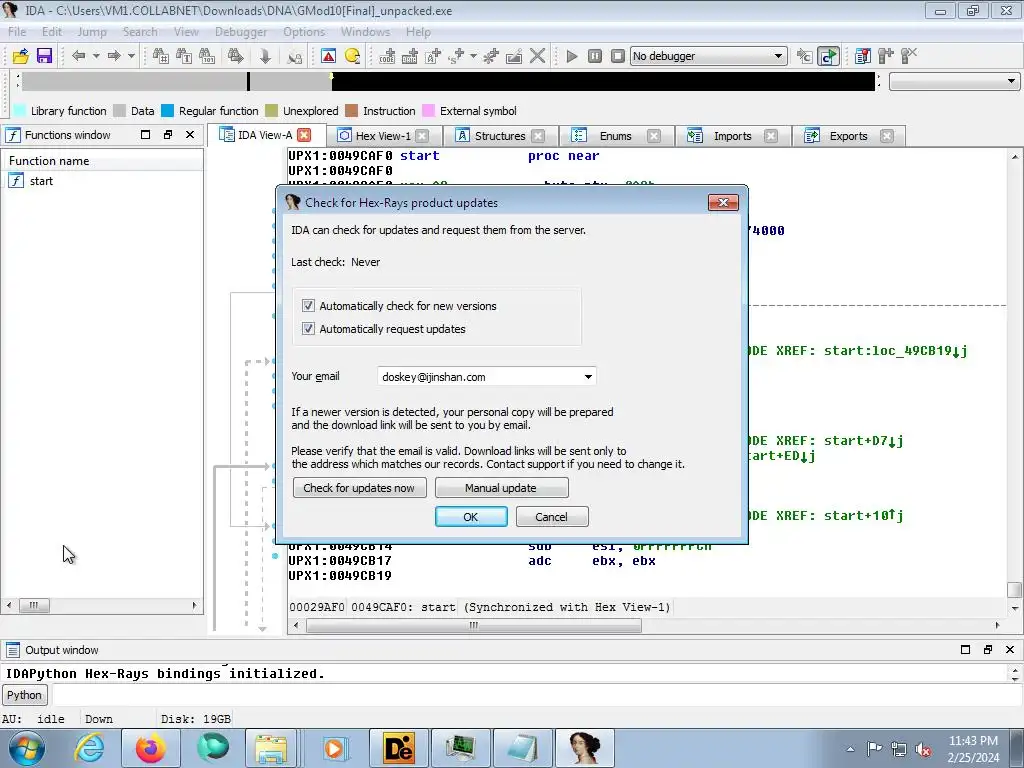Click the breakpoint list toolbar icon
The image size is (1024, 768).
tap(863, 56)
